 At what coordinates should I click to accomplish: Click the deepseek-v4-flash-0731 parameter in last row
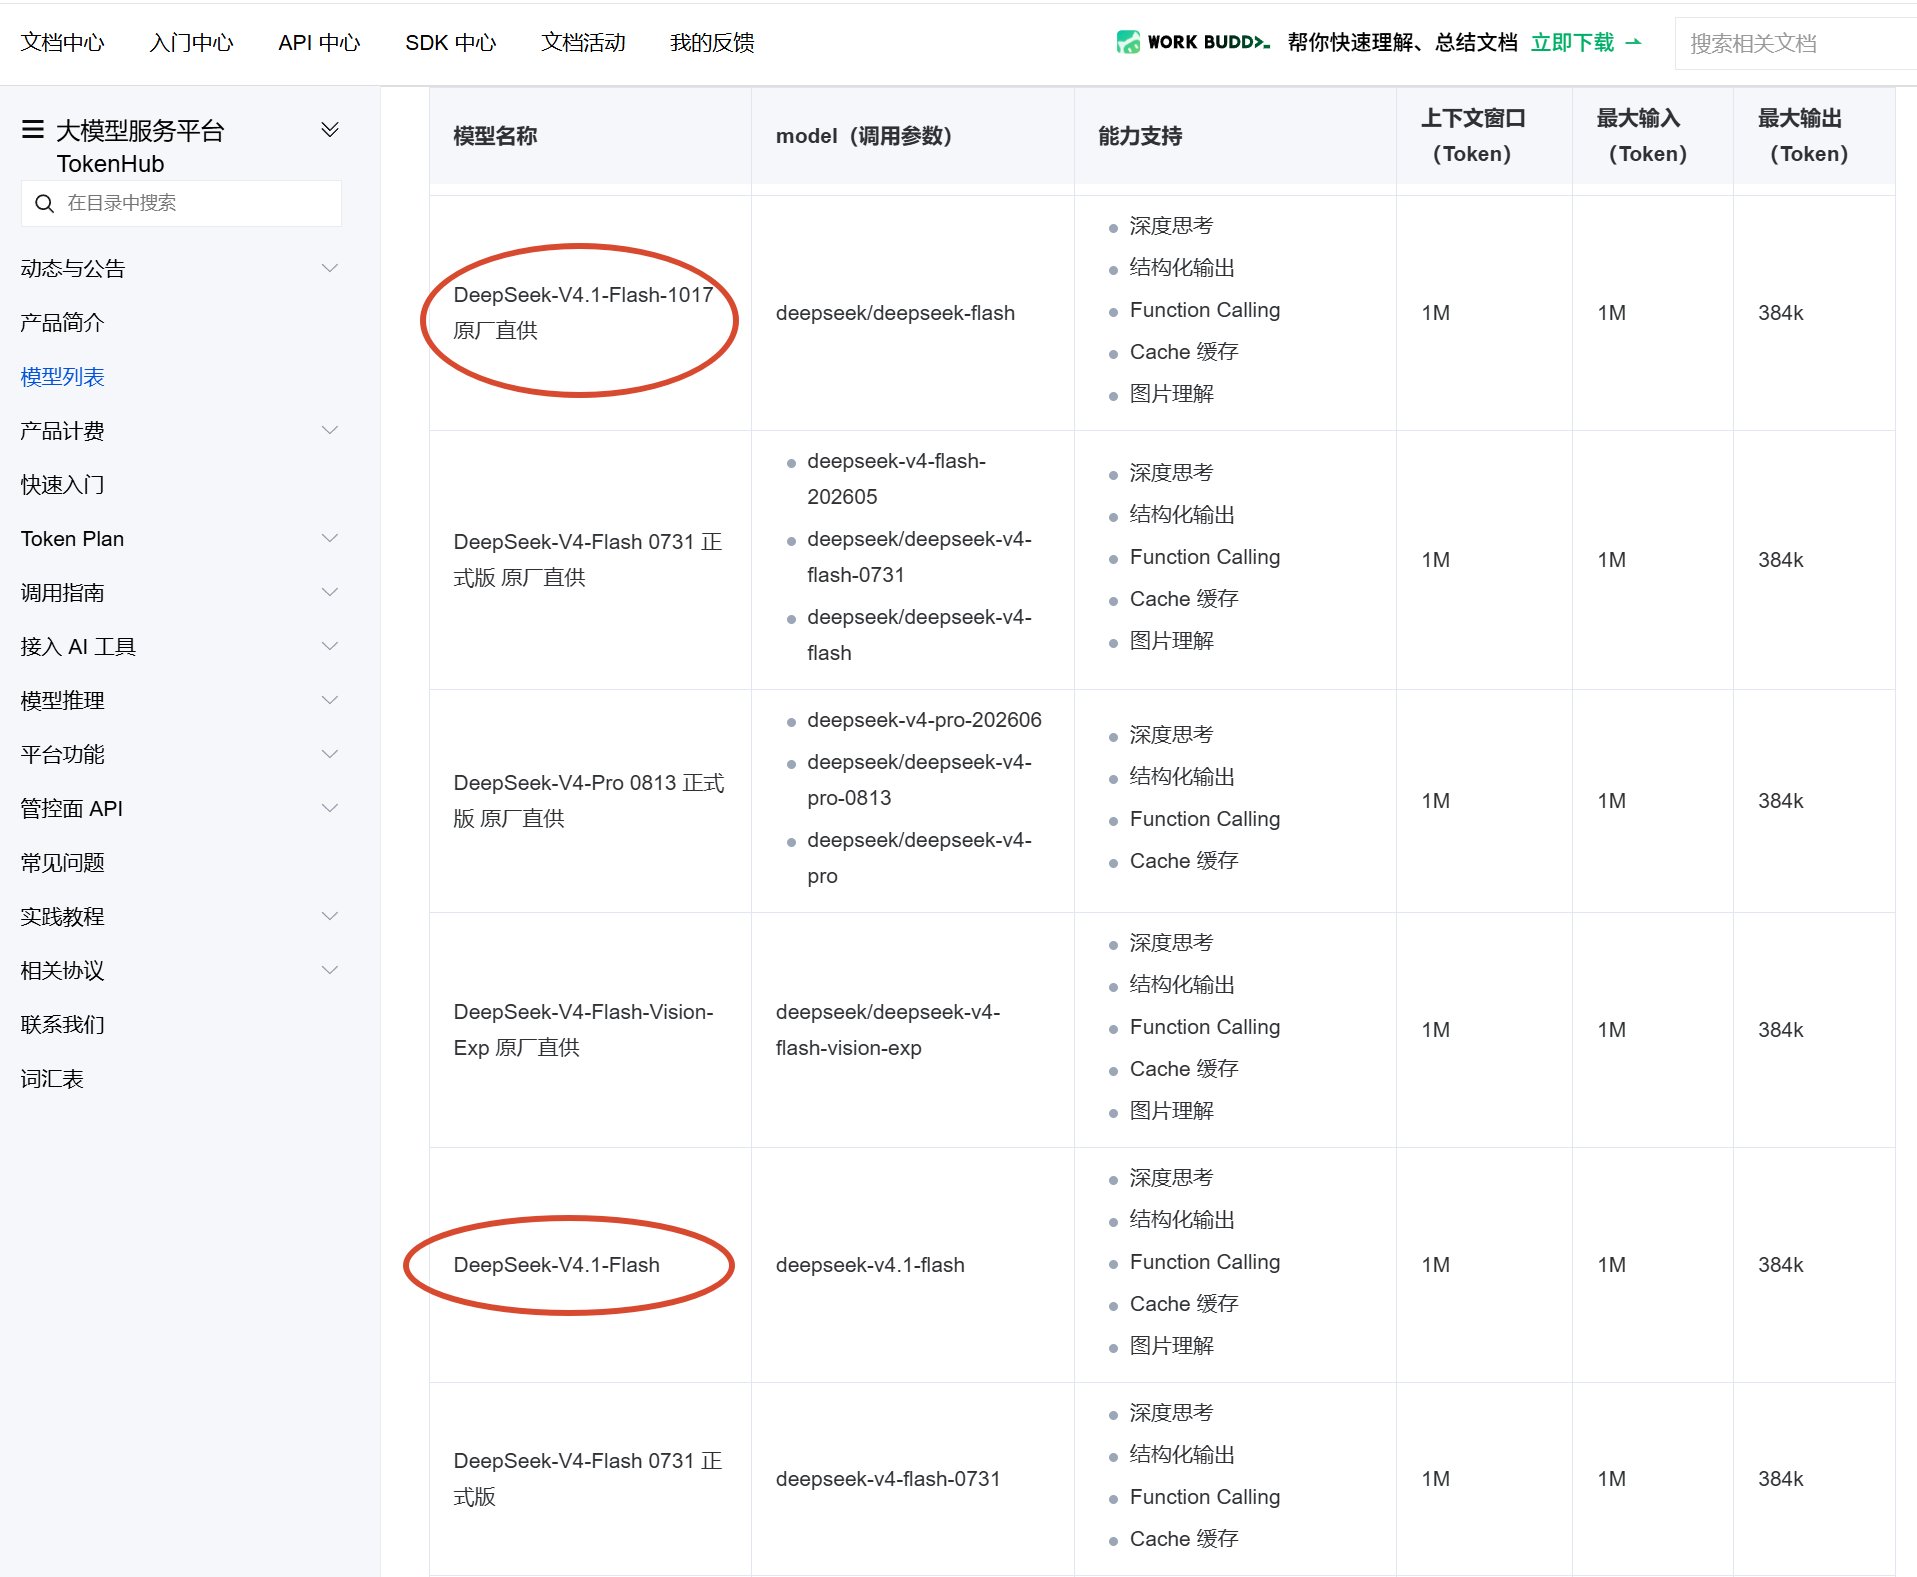tap(888, 1478)
